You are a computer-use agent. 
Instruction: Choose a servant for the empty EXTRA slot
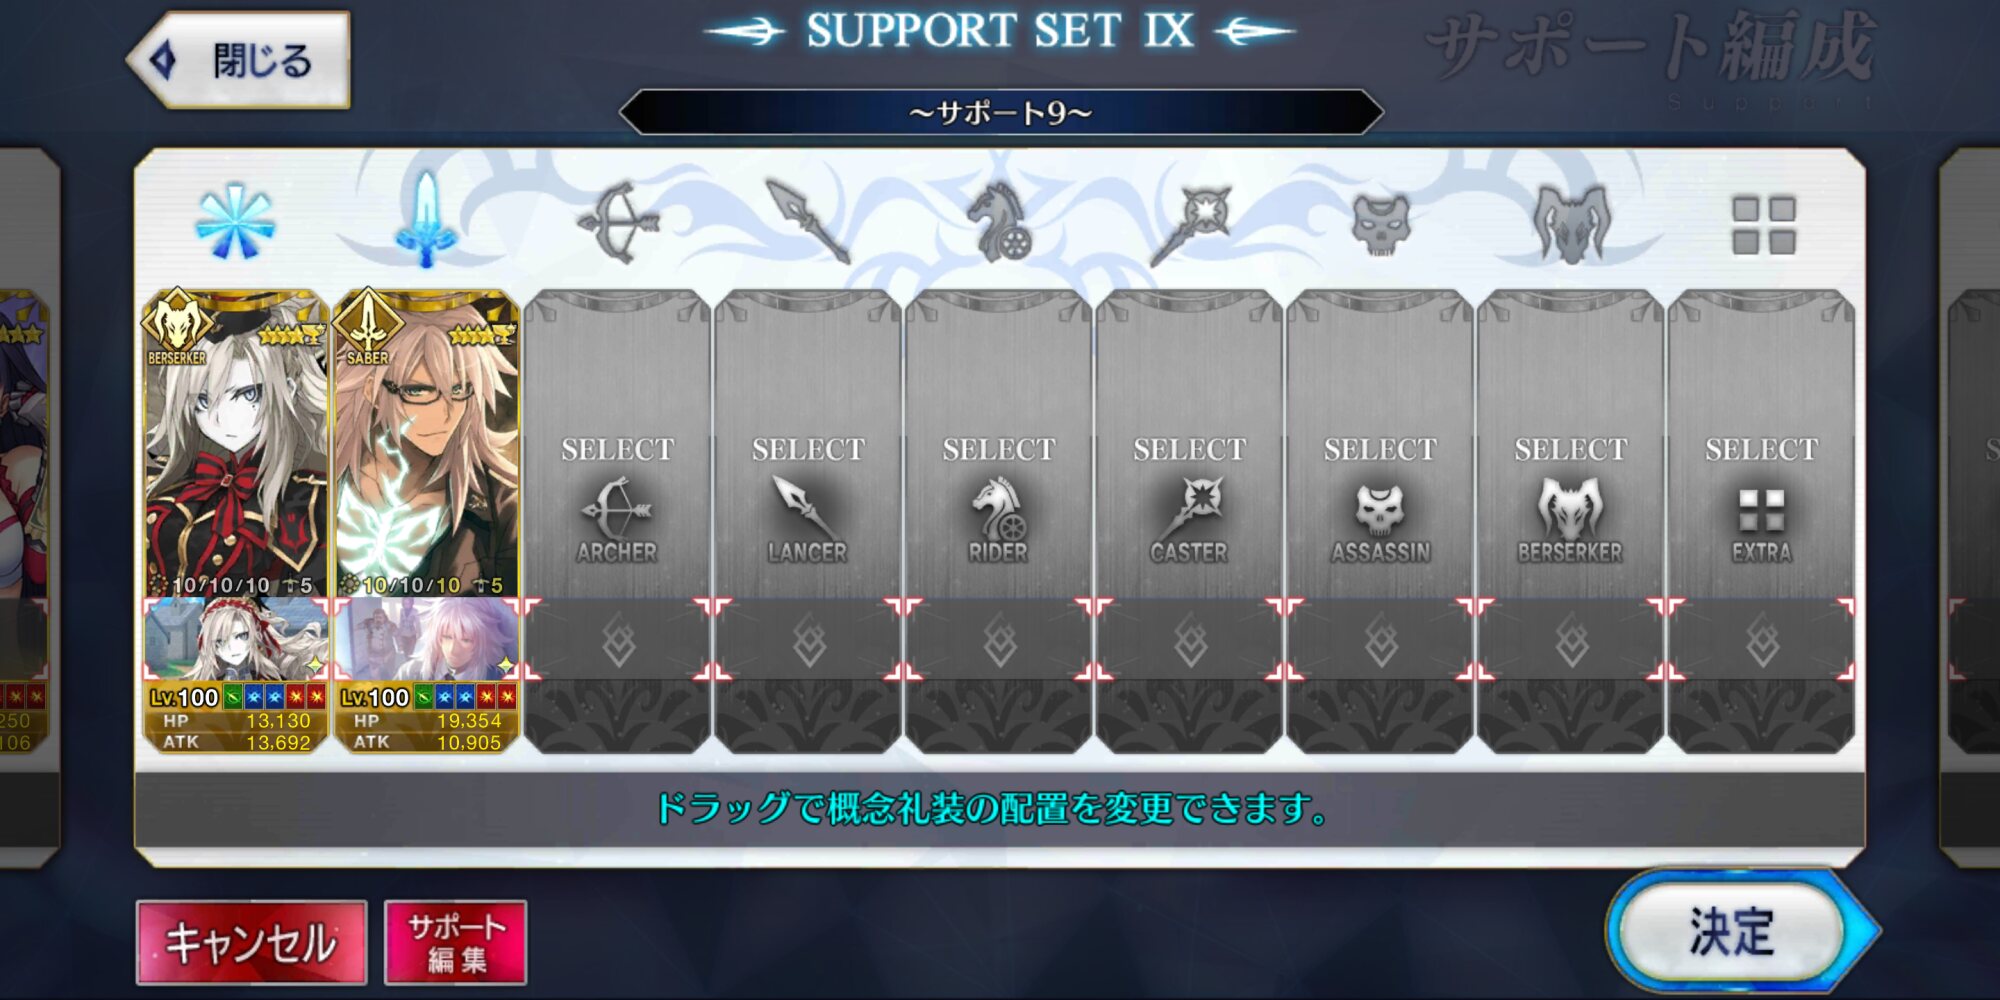(x=1762, y=445)
